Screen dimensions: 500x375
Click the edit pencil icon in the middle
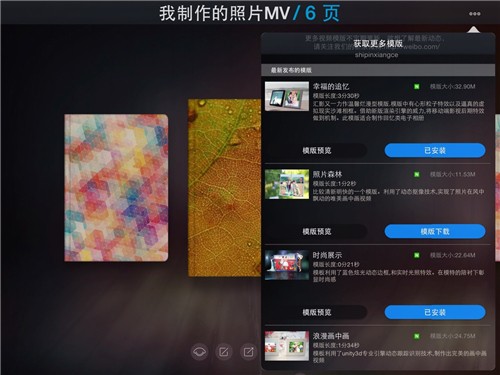(x=224, y=352)
